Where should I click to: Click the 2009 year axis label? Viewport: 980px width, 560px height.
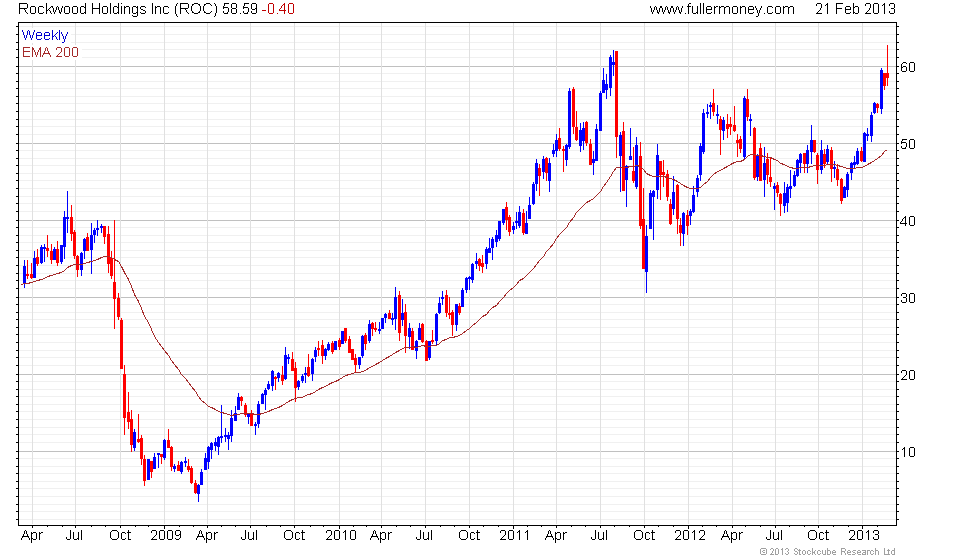pos(166,536)
